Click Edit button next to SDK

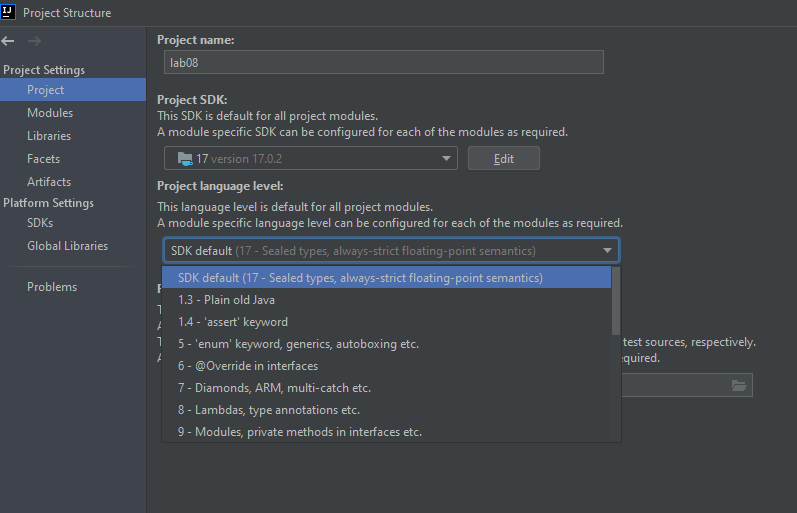(503, 158)
